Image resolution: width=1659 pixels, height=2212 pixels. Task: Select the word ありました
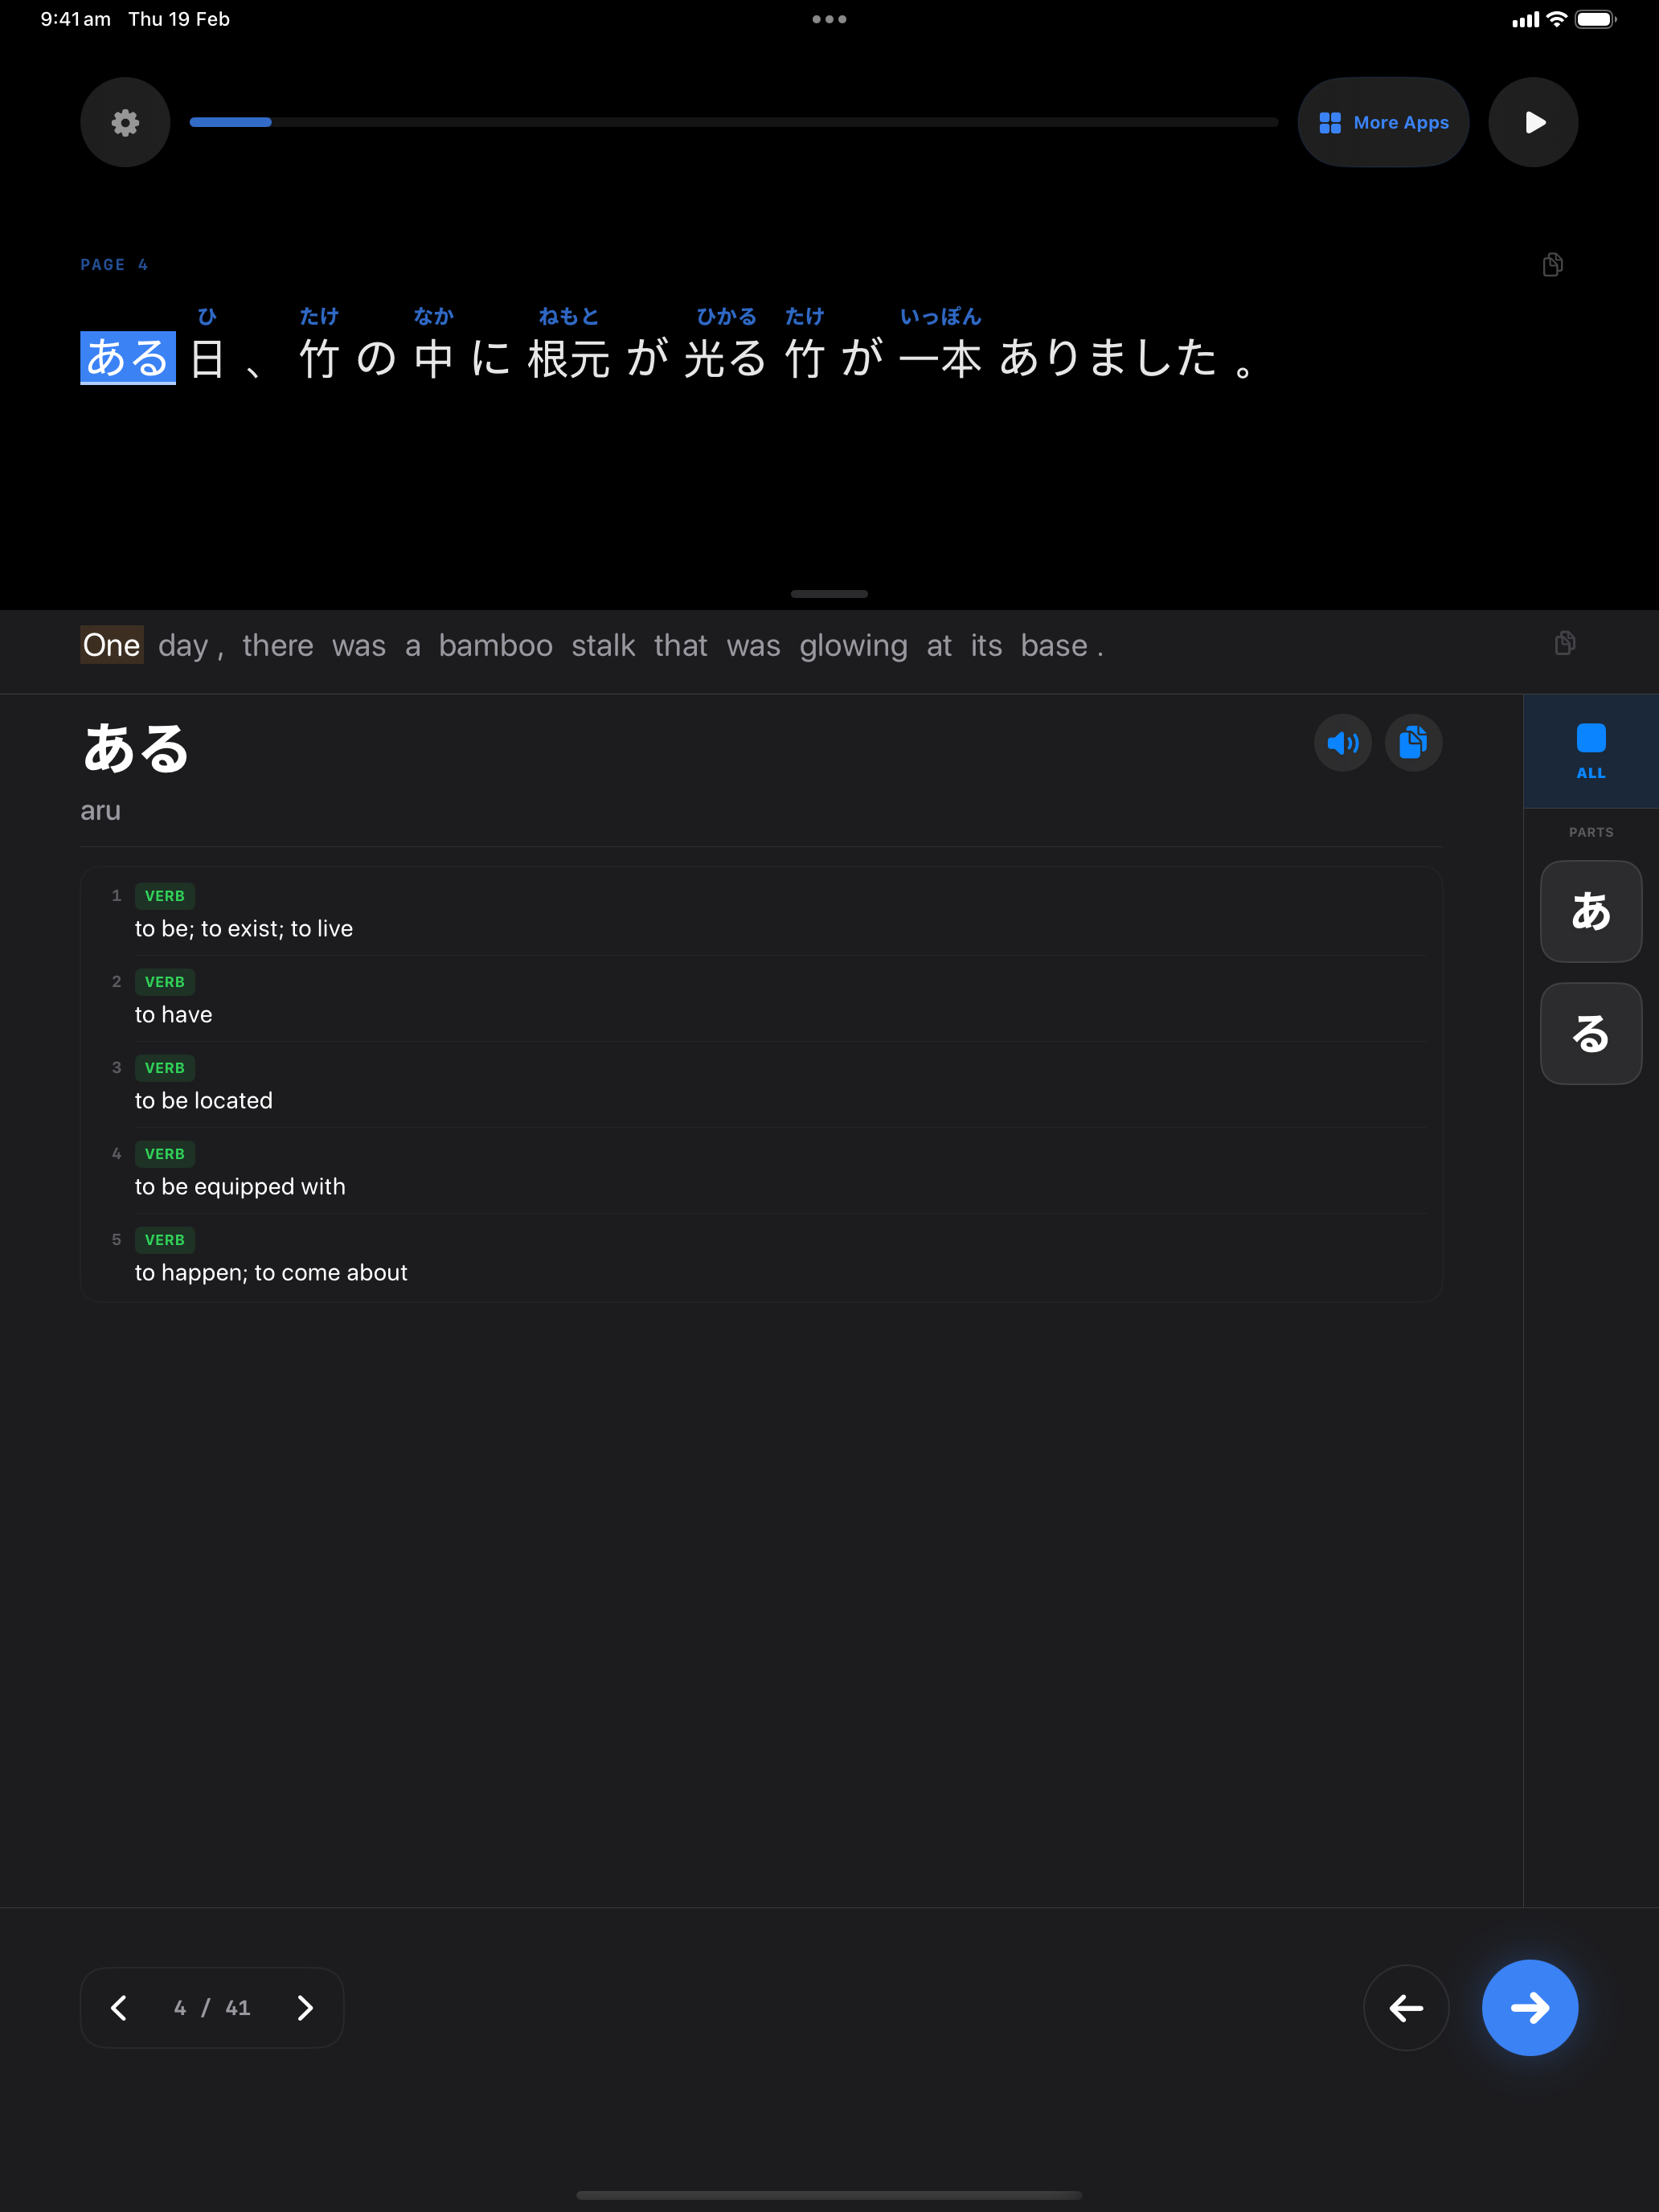click(x=1108, y=358)
